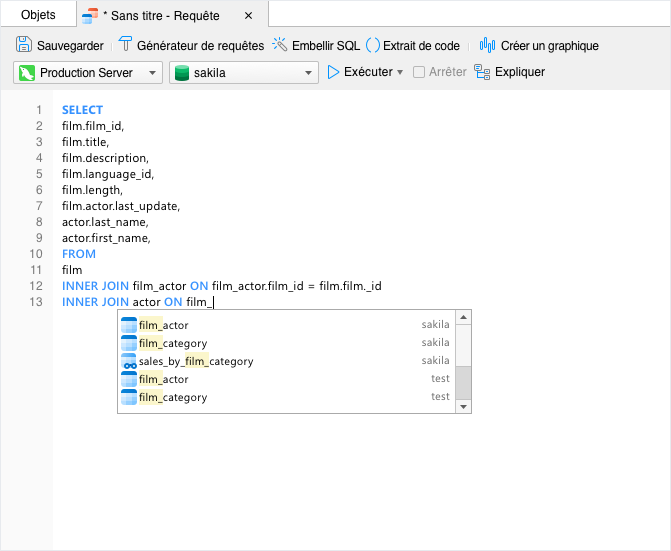Click the test film_actor table icon
The image size is (671, 551).
pyautogui.click(x=129, y=379)
